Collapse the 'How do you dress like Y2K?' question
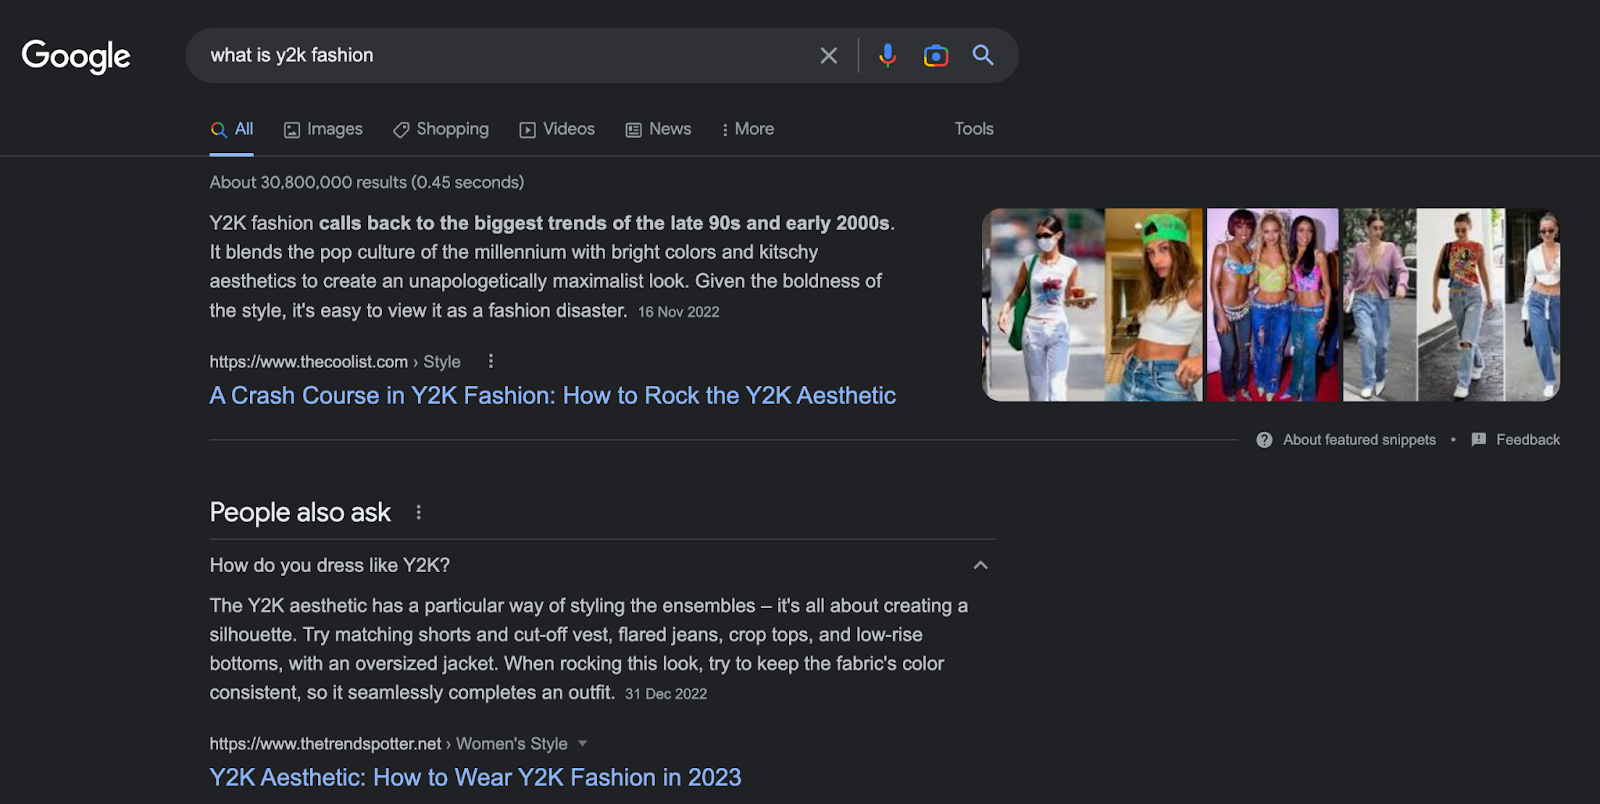The image size is (1600, 804). coord(980,565)
